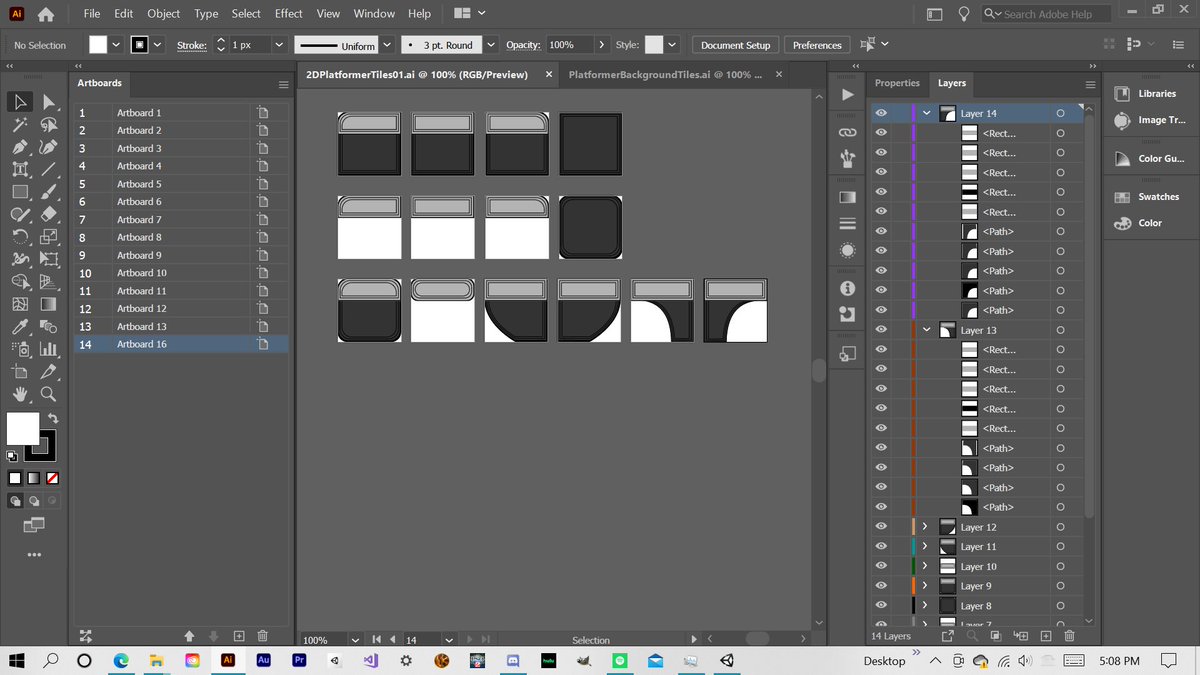1200x675 pixels.
Task: Select the Curvature tool
Action: pyautogui.click(x=48, y=147)
